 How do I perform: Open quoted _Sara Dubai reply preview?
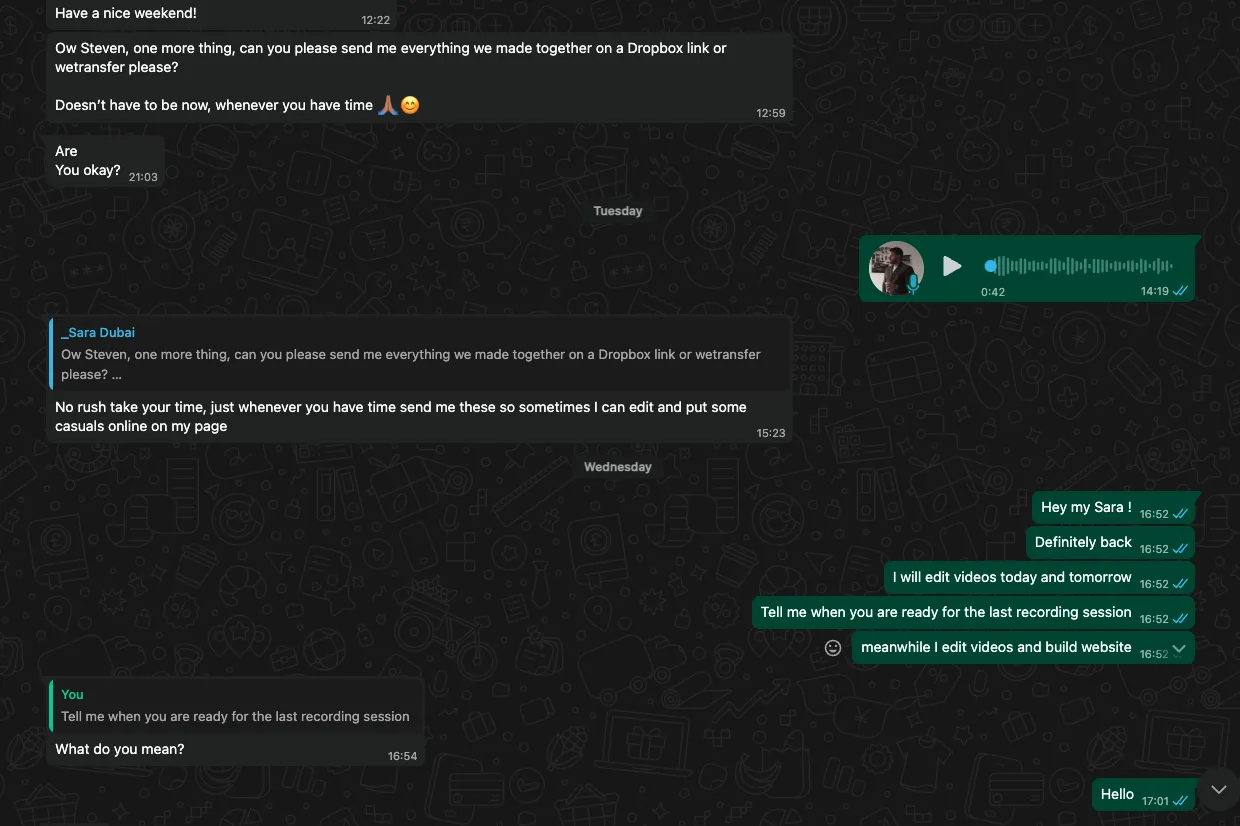tap(420, 353)
